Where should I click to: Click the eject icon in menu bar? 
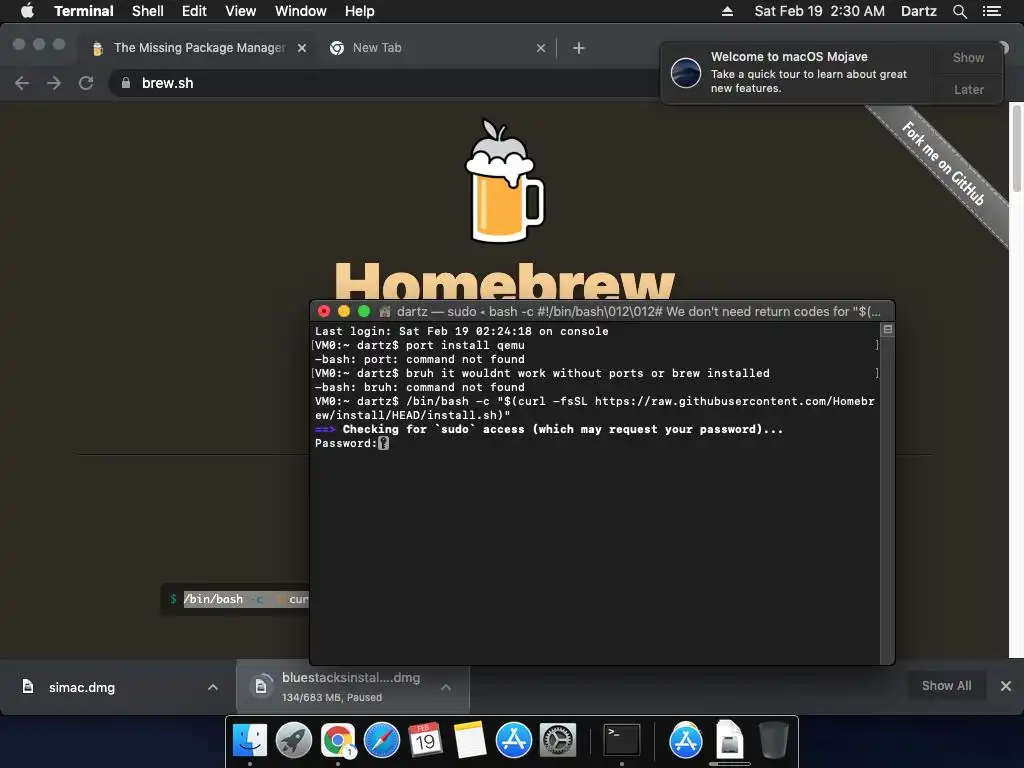pos(727,11)
